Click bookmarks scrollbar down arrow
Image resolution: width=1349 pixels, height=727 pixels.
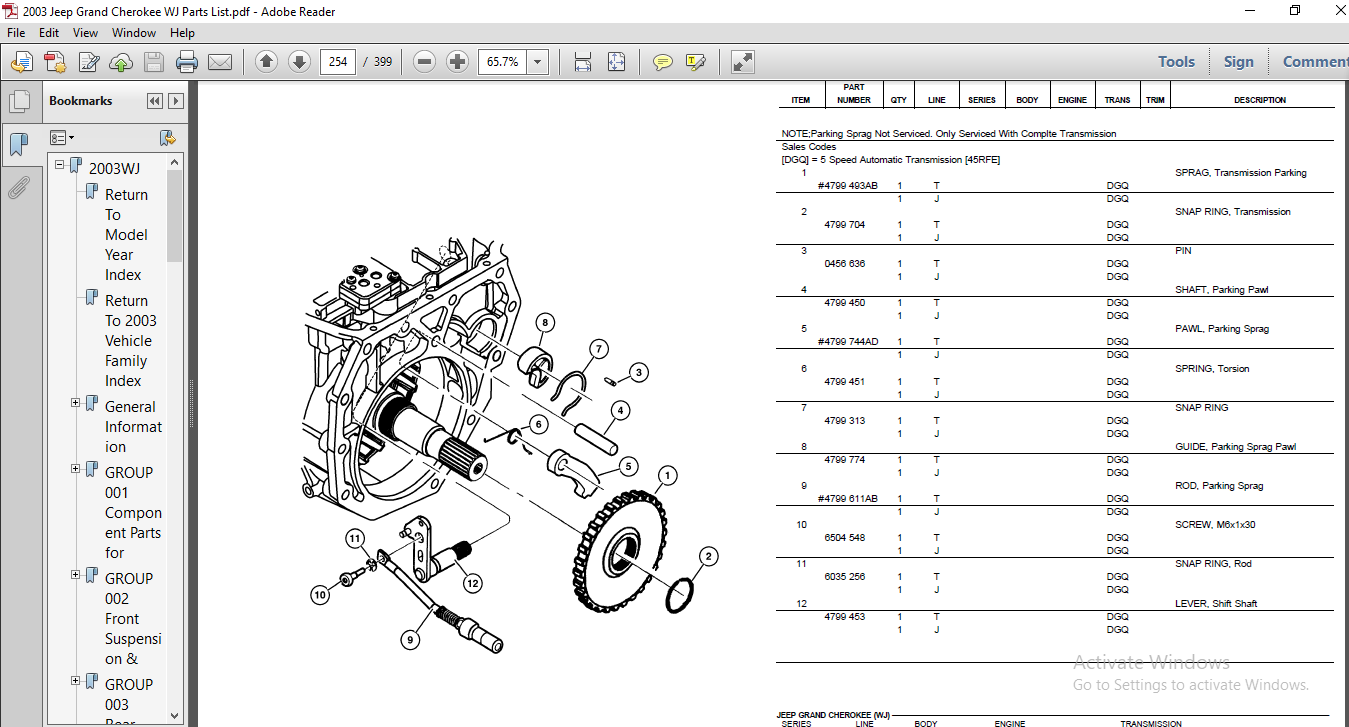coord(175,715)
